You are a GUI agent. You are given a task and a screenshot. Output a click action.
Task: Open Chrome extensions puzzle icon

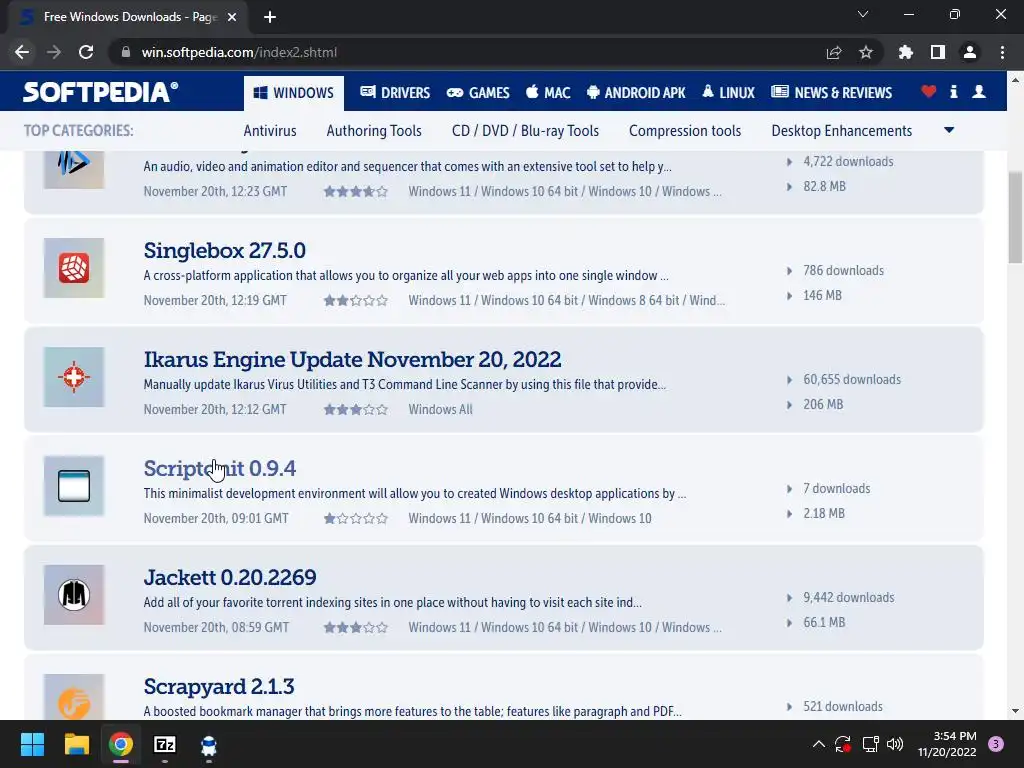[905, 52]
